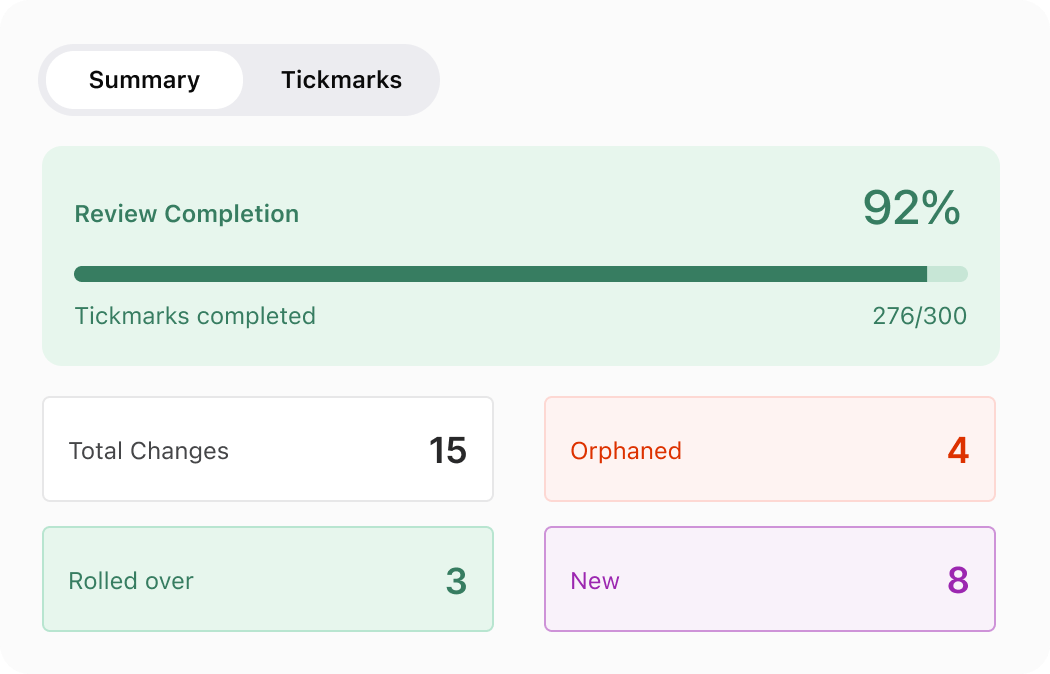
Task: Click the Review Completion heading
Action: click(187, 214)
